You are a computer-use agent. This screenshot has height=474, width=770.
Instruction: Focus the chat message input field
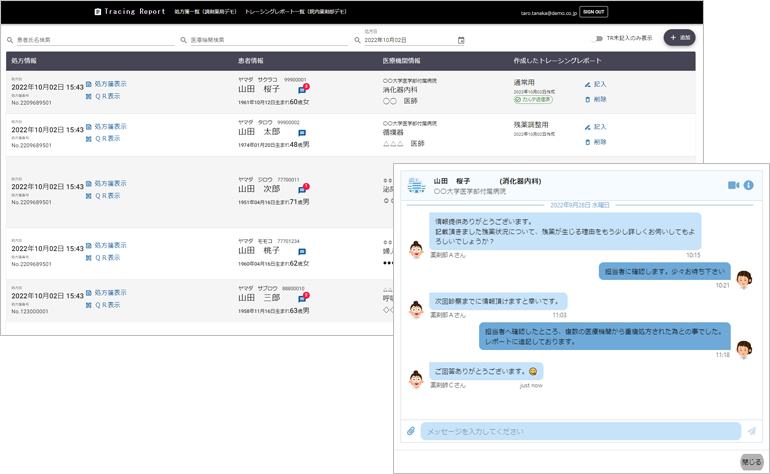[x=580, y=431]
